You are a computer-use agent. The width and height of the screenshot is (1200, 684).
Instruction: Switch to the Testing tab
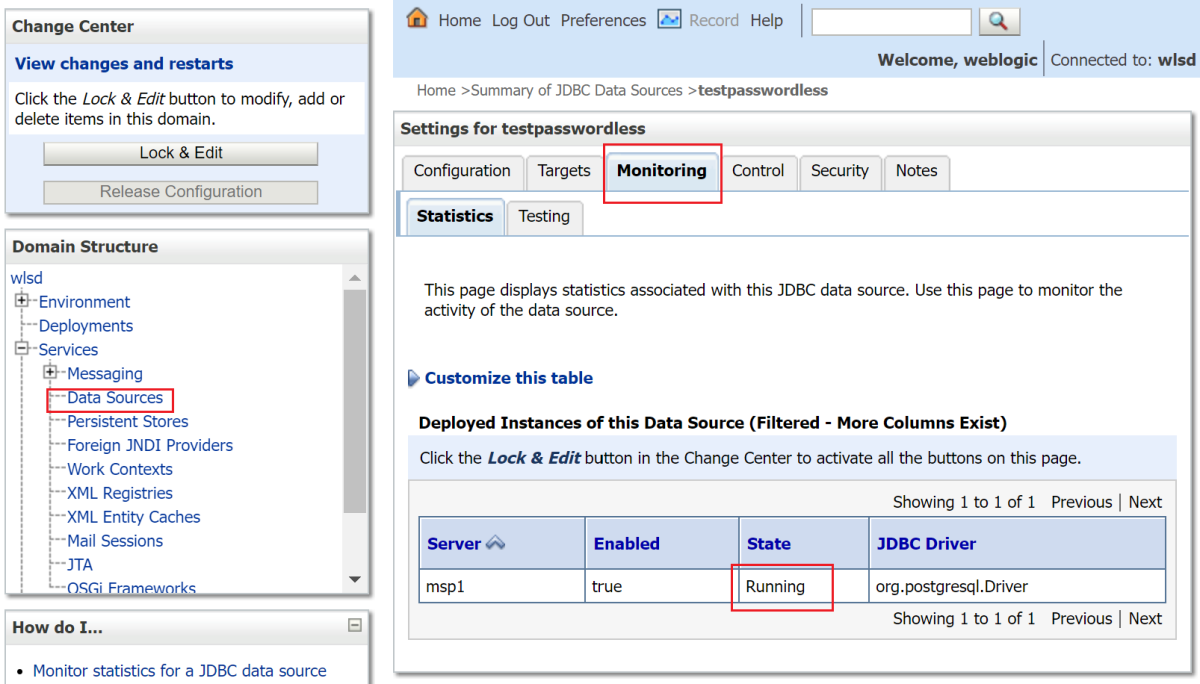(544, 216)
